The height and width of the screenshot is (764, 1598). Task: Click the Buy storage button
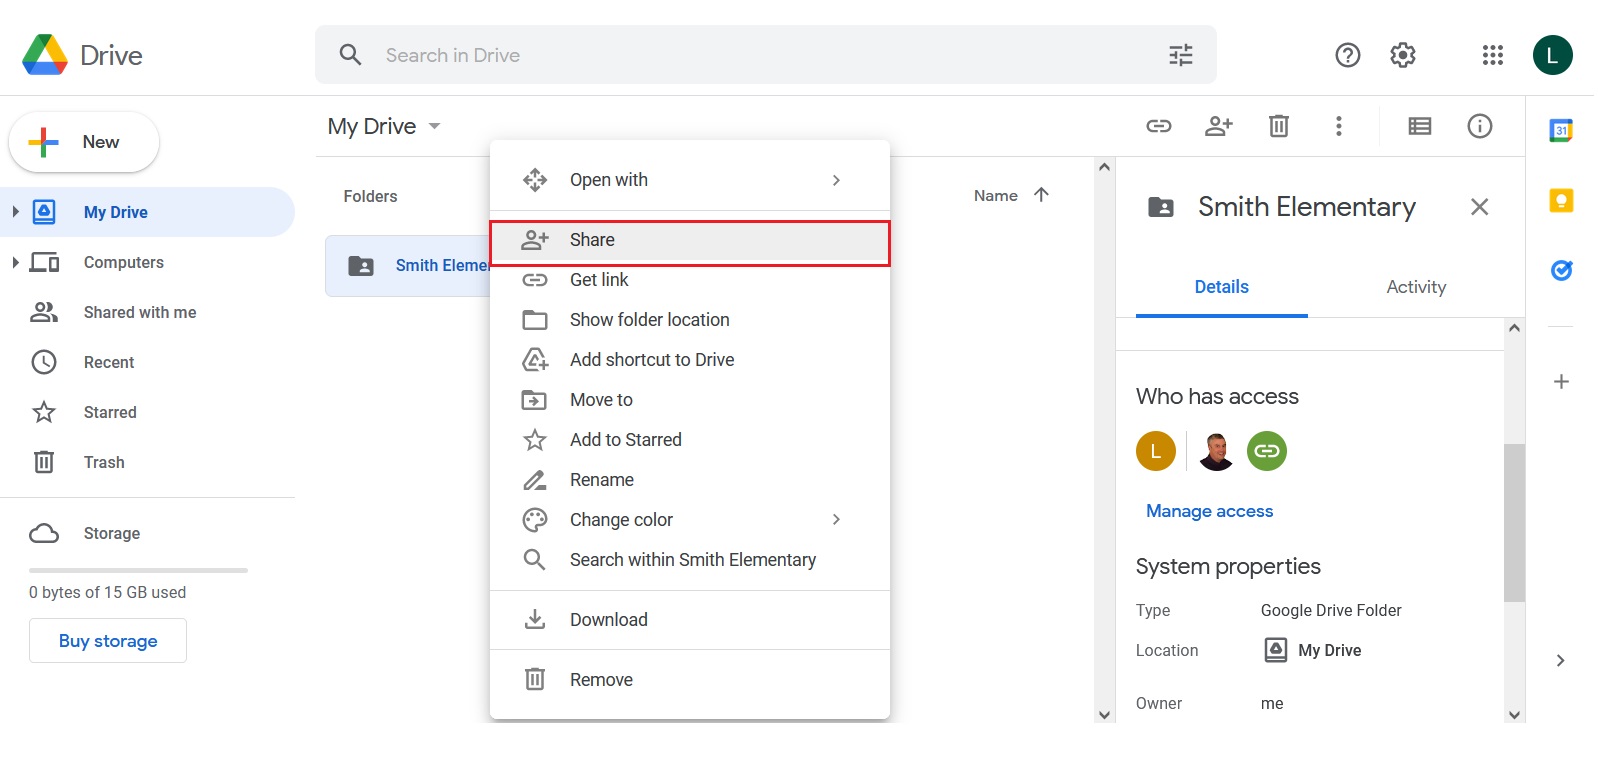tap(108, 641)
